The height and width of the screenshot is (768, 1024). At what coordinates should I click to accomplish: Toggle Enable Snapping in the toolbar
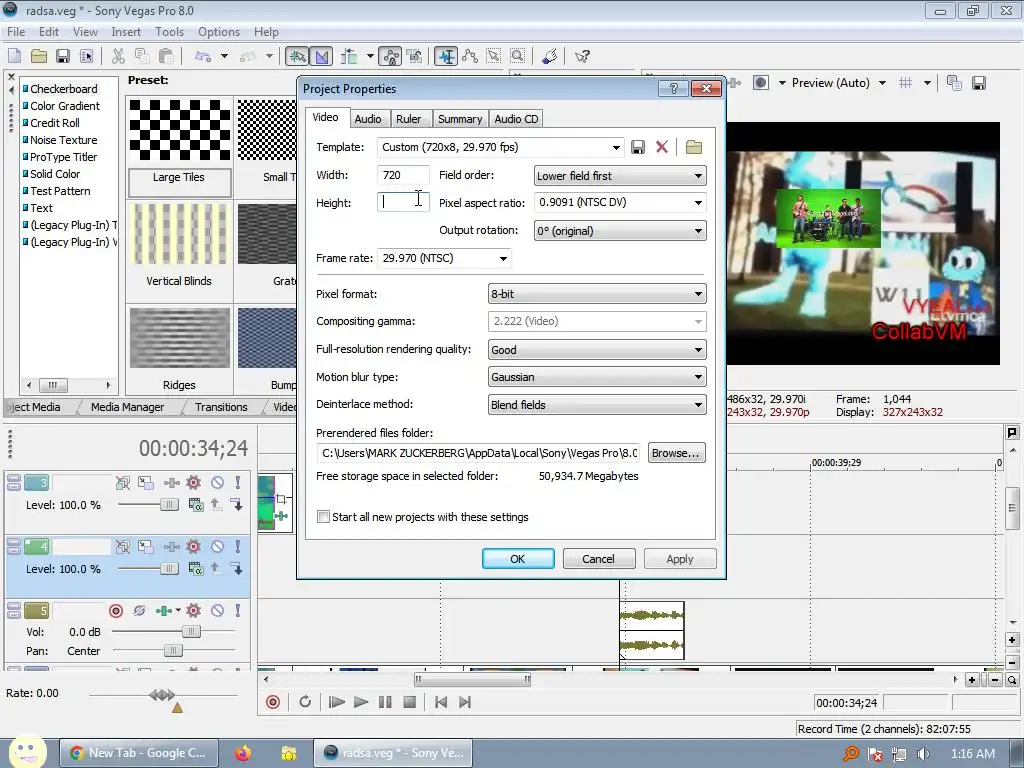point(297,56)
